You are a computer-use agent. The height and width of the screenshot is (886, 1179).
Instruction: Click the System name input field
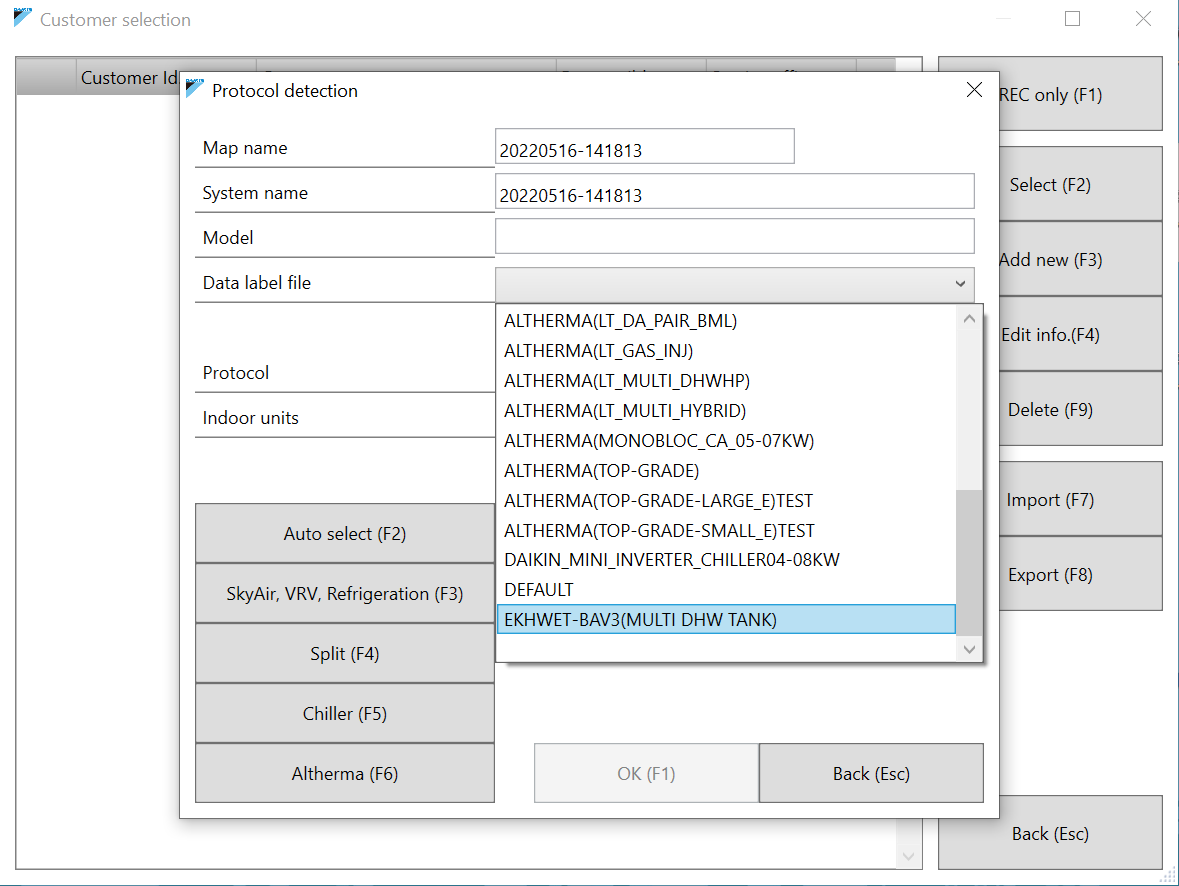735,192
